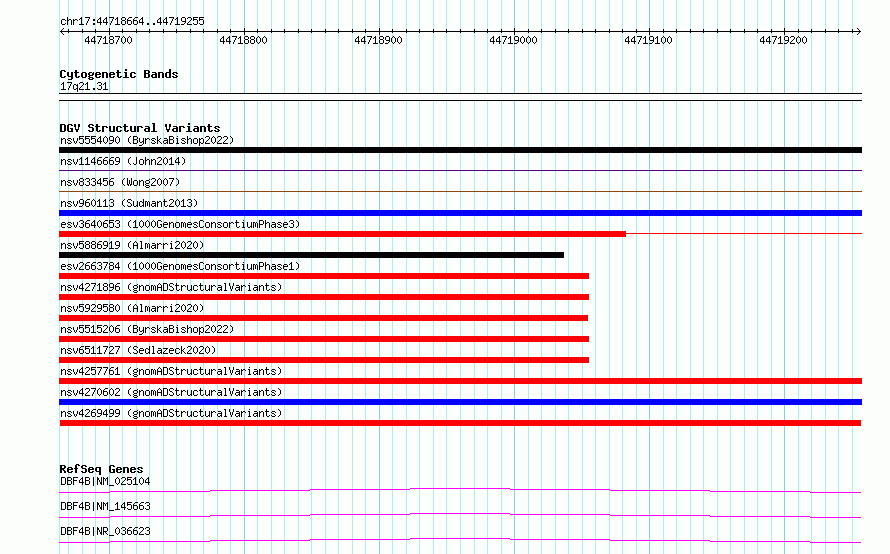
Task: Open transcript DBF4B|NR_036623 label
Action: tap(105, 531)
